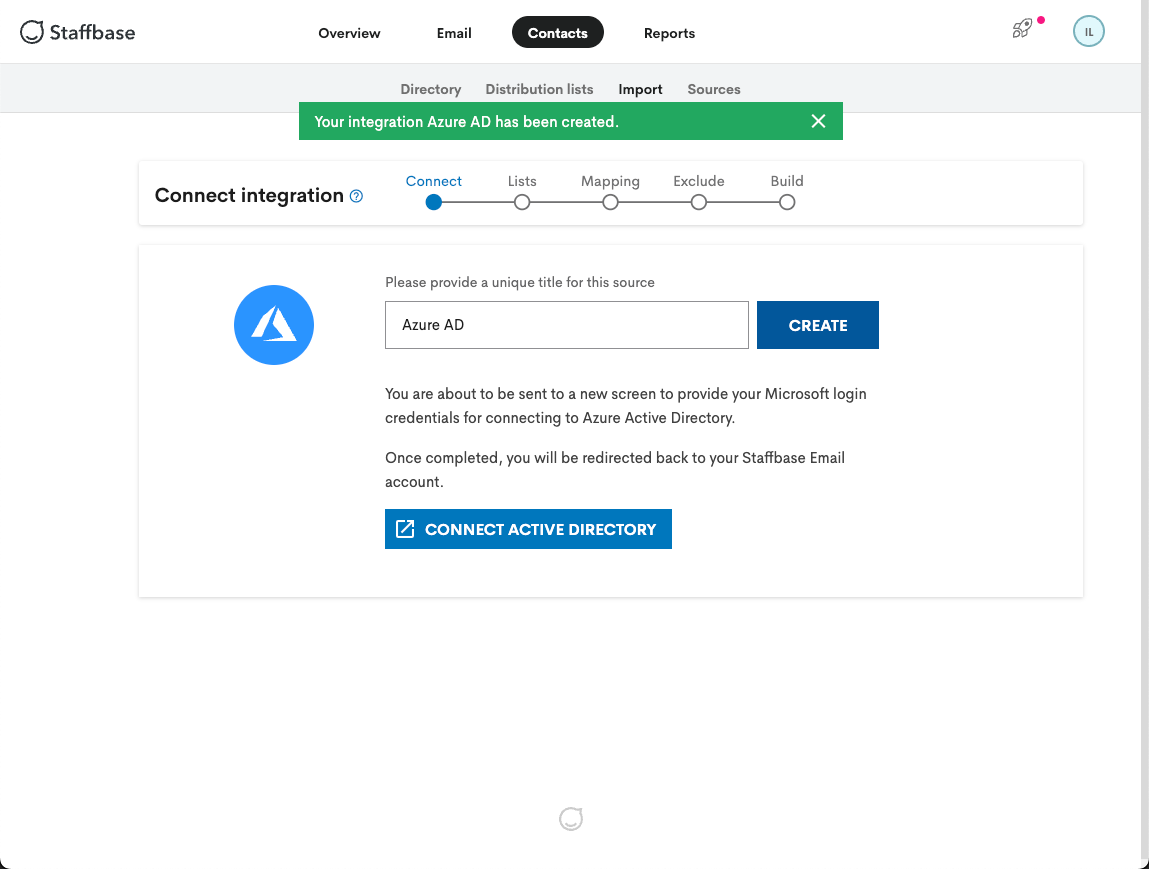Open the Email menu
Screen dimensions: 1149x869
(454, 33)
